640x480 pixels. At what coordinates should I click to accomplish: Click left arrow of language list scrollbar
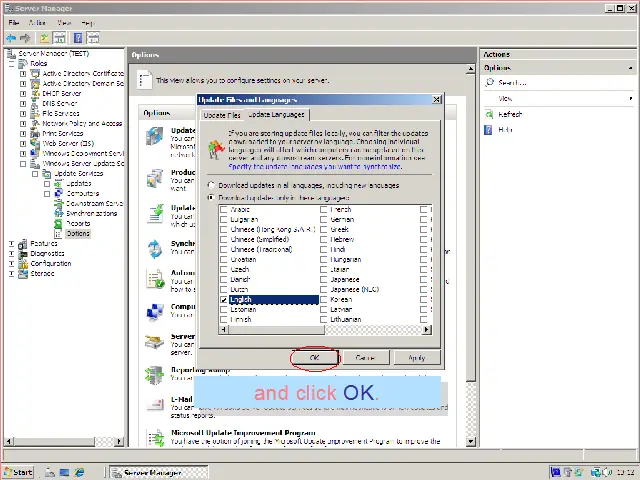point(224,329)
